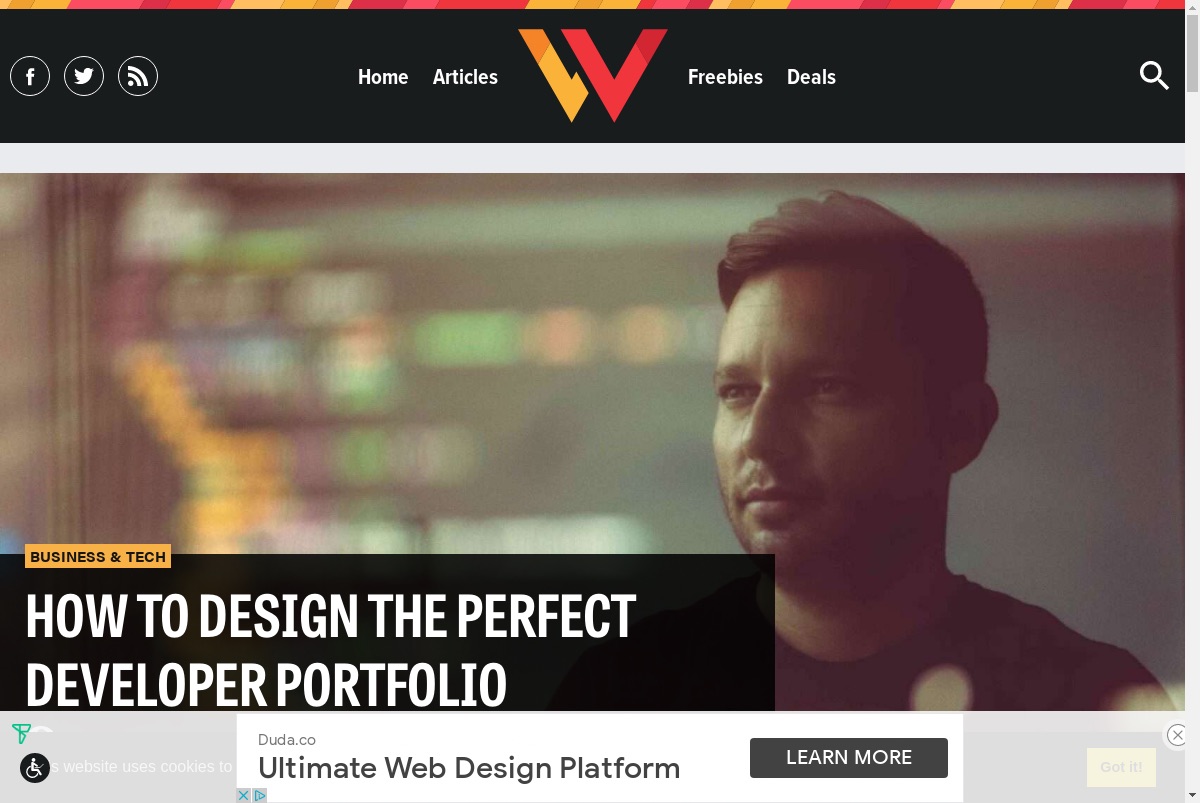Open the accessibility widget icon

point(35,767)
